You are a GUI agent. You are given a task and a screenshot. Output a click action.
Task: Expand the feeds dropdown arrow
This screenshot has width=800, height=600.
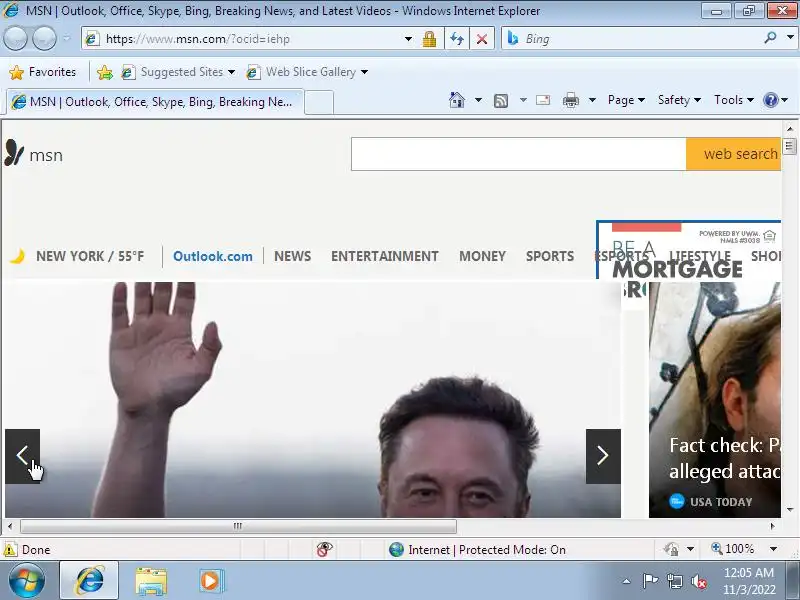point(523,100)
